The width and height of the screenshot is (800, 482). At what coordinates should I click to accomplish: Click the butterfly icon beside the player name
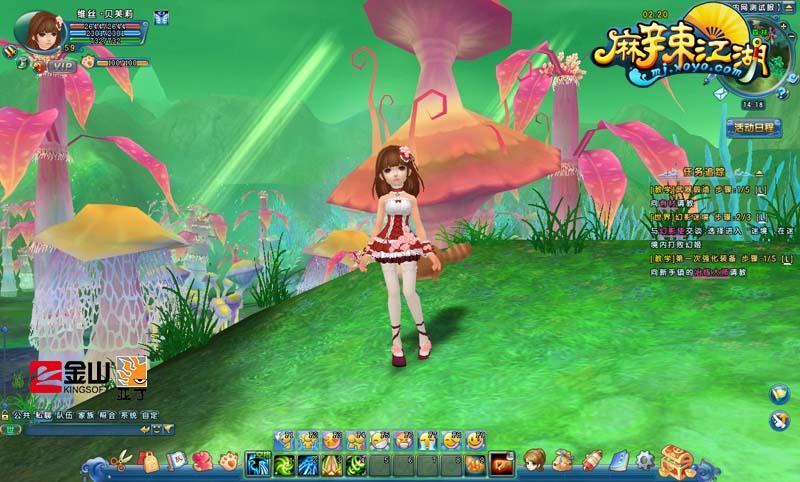(161, 18)
